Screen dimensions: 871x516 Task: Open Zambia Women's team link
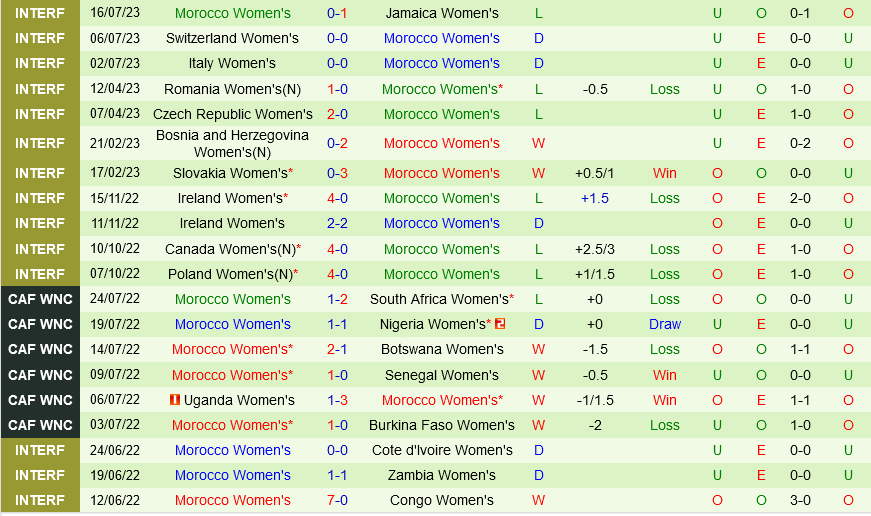pos(442,475)
